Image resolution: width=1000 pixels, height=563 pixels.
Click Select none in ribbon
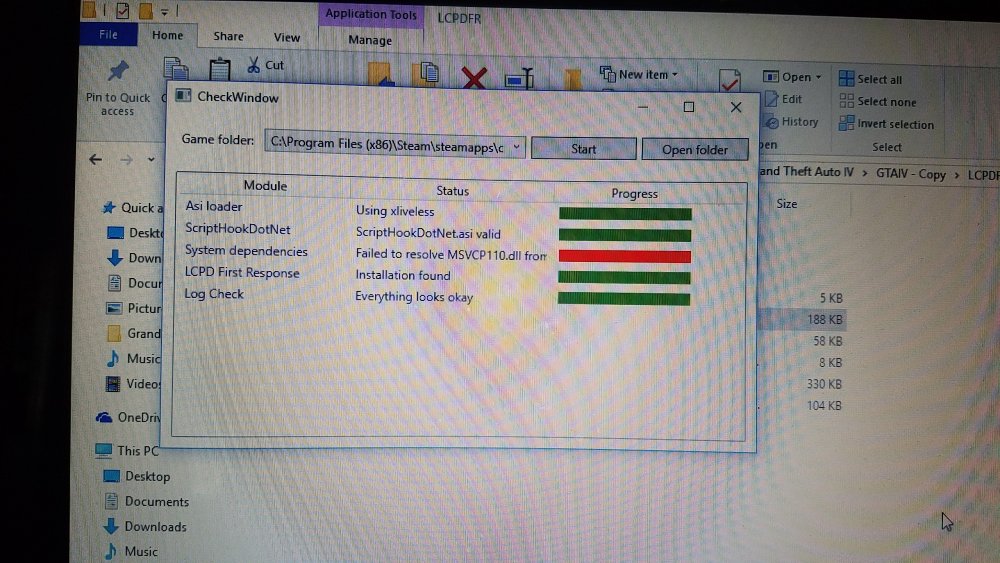878,101
